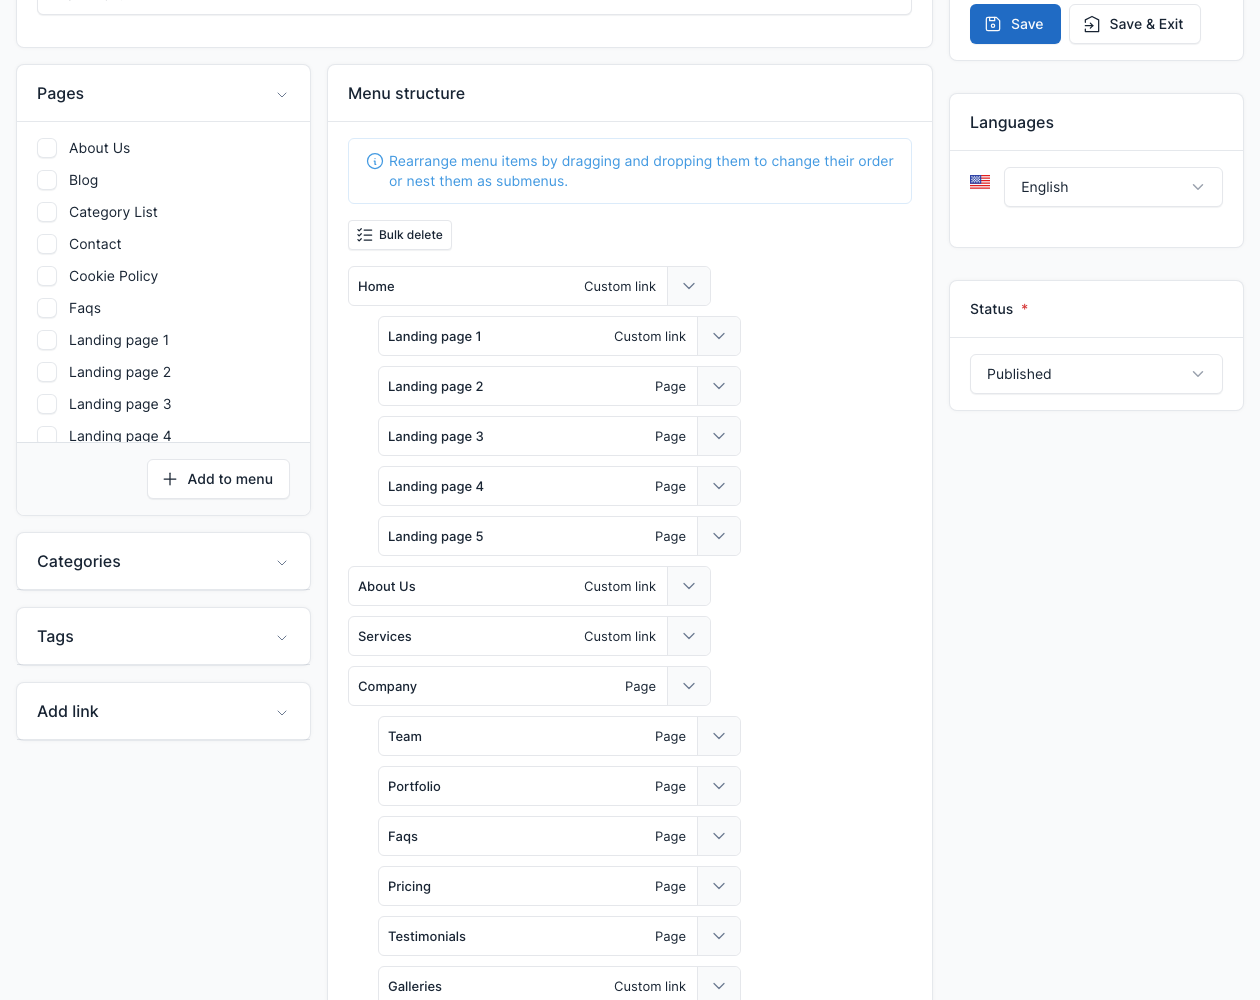Expand the Landing page 1 menu item chevron

coord(719,336)
